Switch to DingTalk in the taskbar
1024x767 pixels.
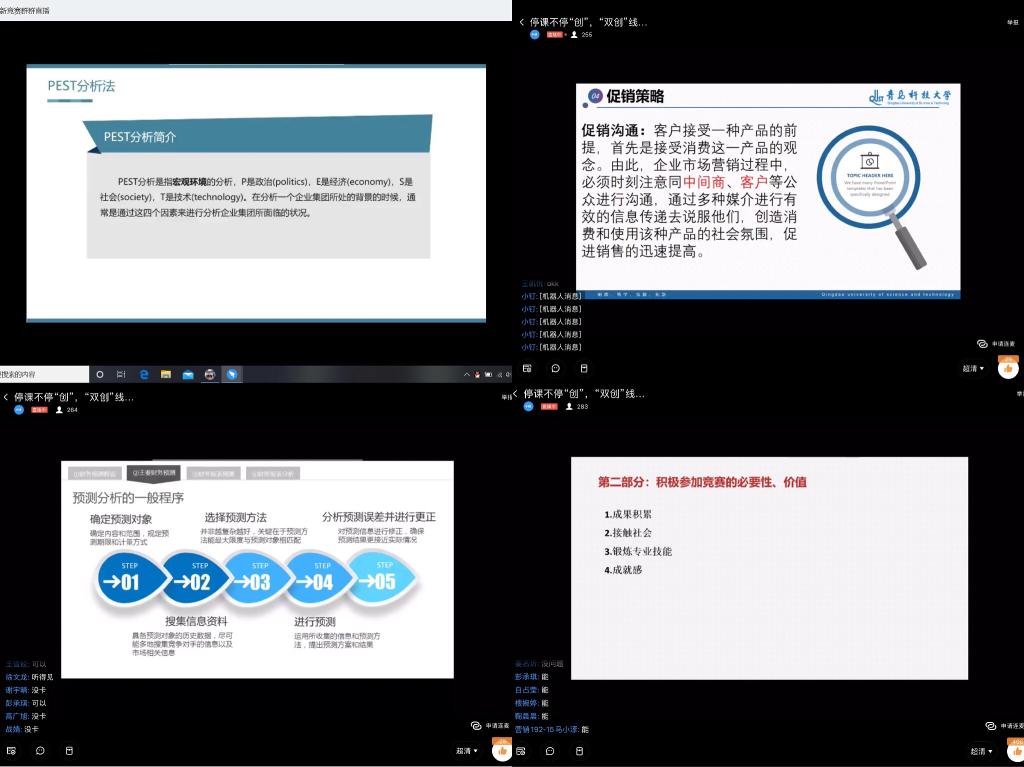point(232,374)
